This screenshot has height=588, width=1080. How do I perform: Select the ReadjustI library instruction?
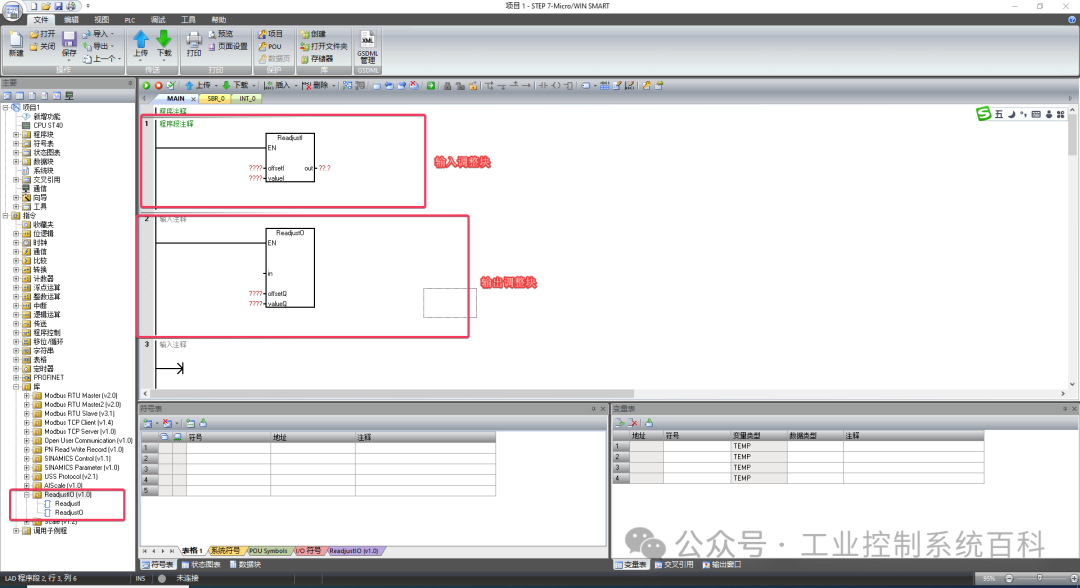coord(68,504)
